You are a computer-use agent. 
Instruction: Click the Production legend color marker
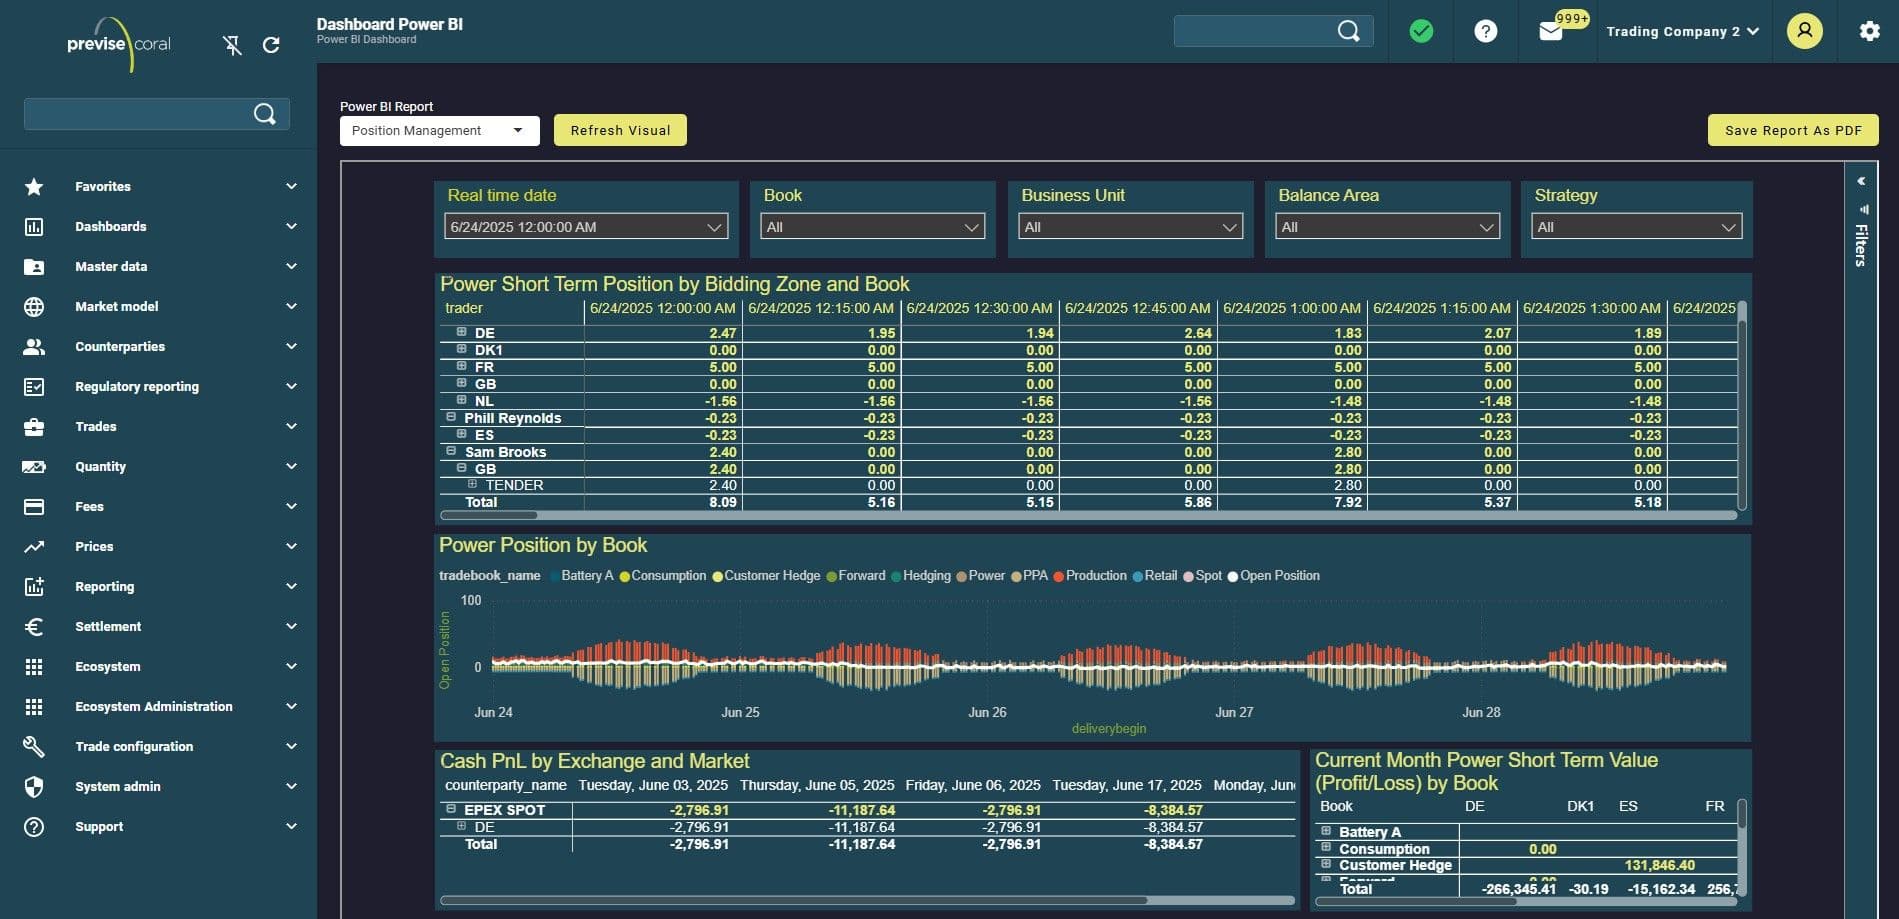1058,576
